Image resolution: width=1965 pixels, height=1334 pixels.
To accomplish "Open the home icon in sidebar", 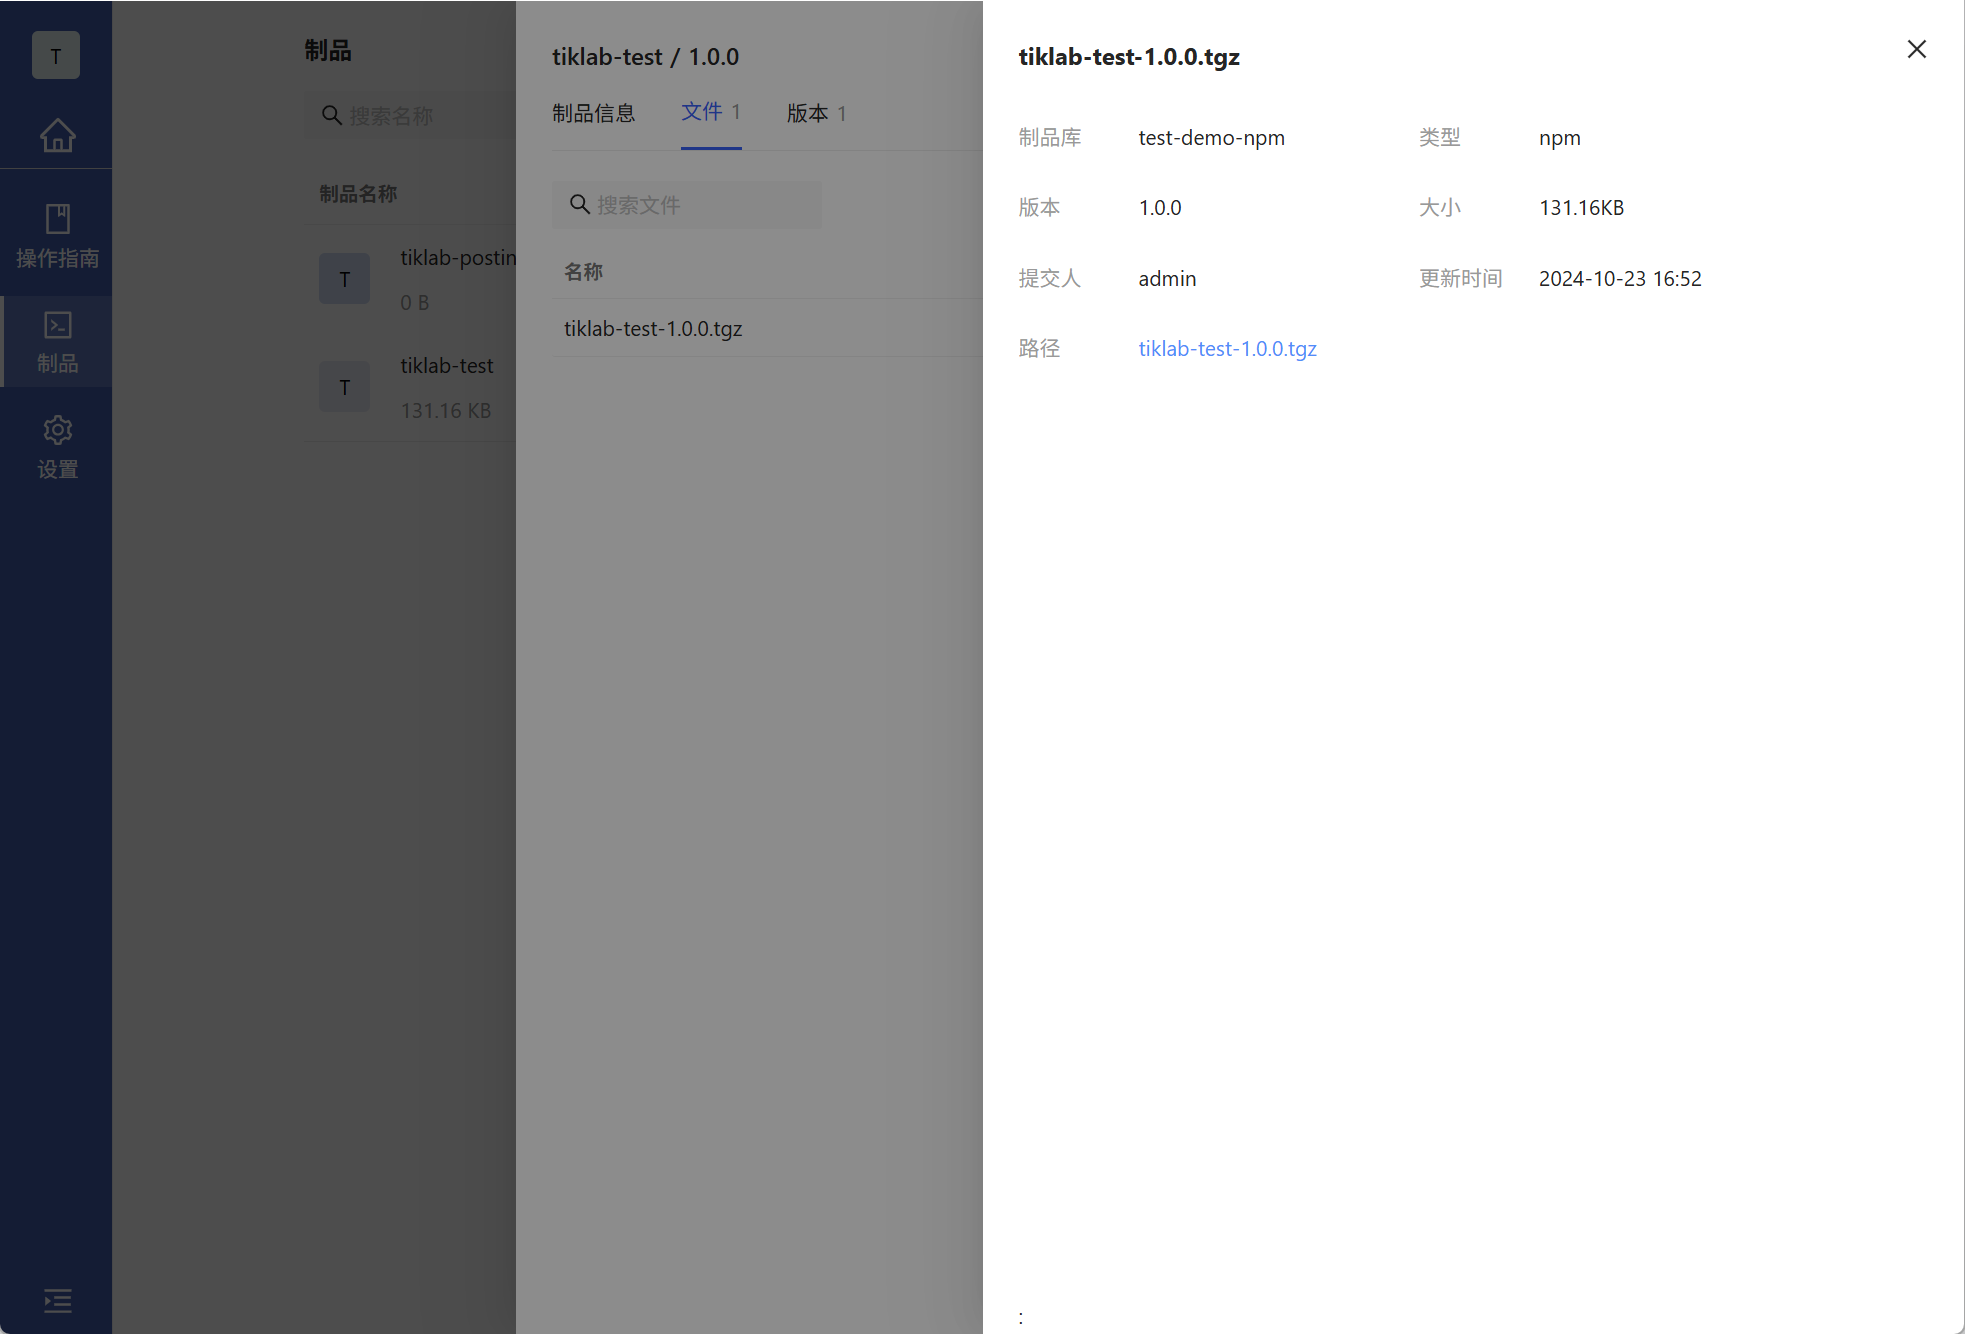I will [x=57, y=135].
